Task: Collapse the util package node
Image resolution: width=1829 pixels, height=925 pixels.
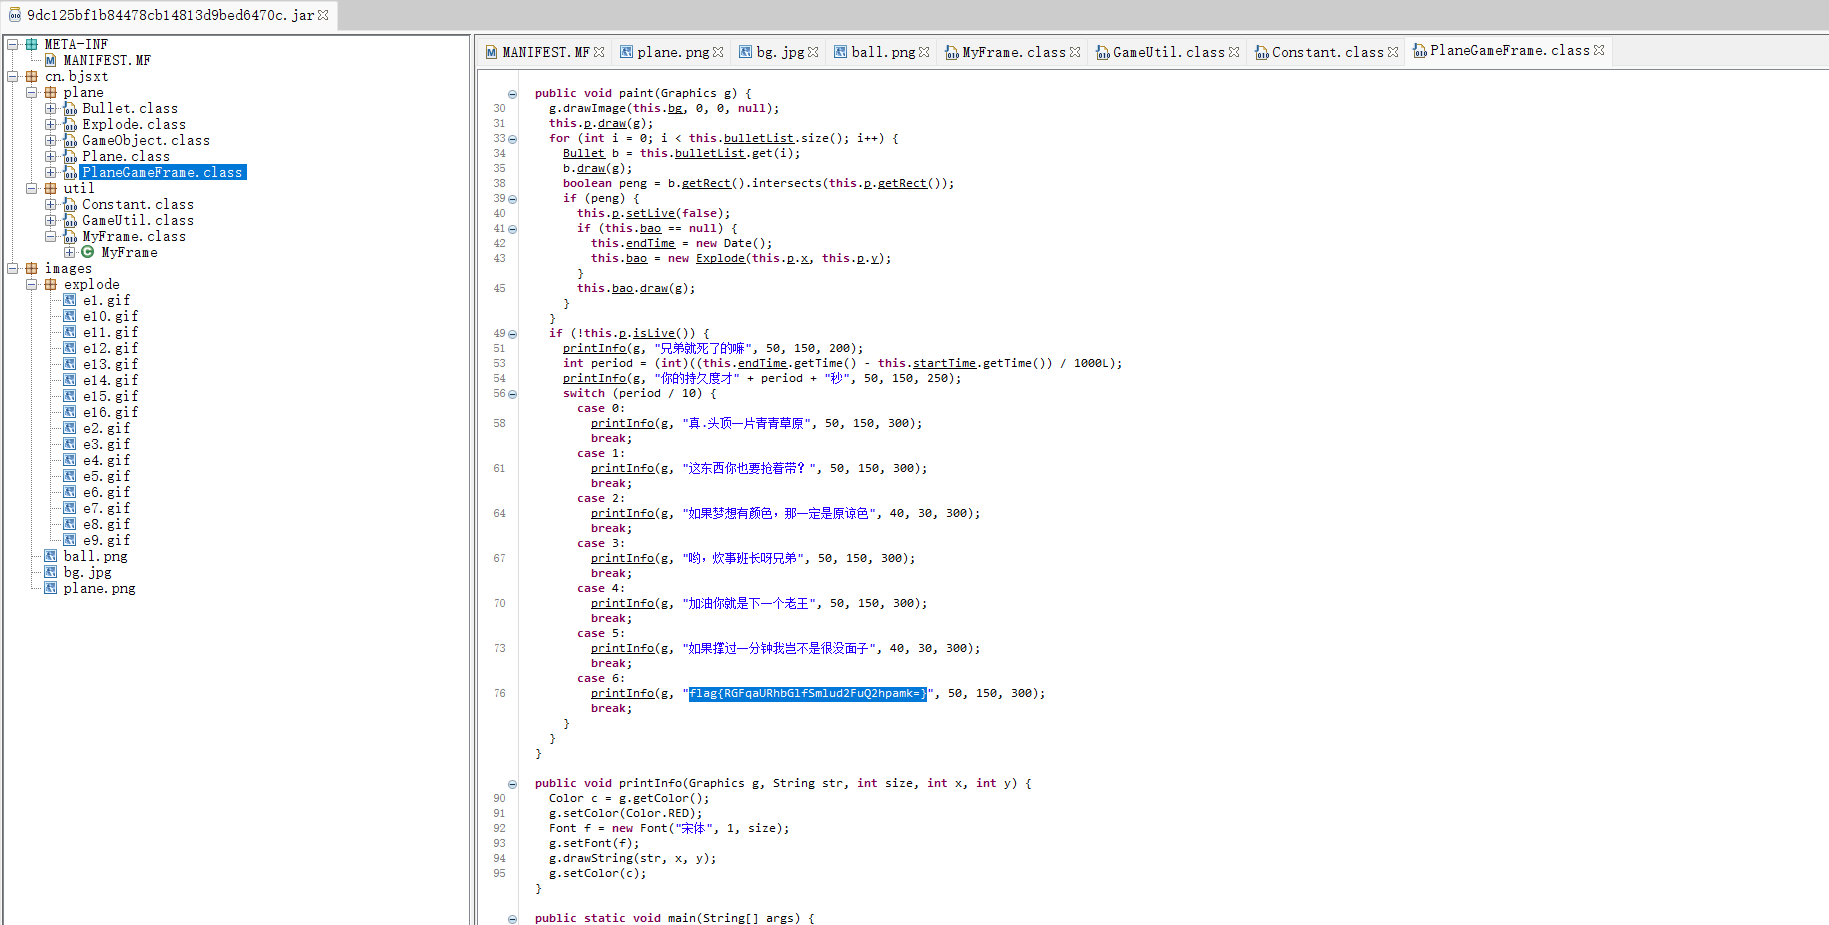Action: click(x=32, y=188)
